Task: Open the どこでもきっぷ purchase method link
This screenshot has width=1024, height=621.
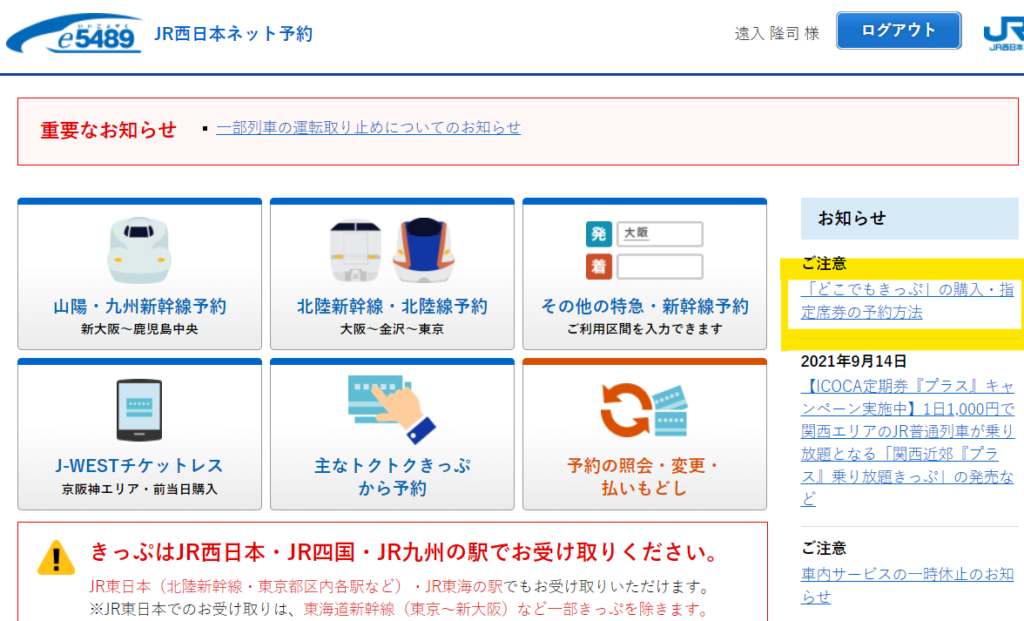Action: click(907, 301)
